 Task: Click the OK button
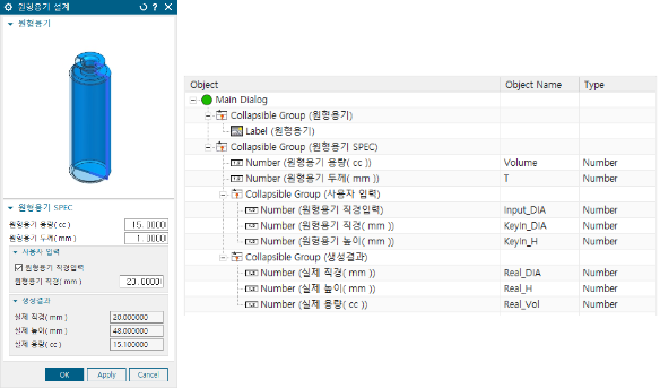coord(64,375)
